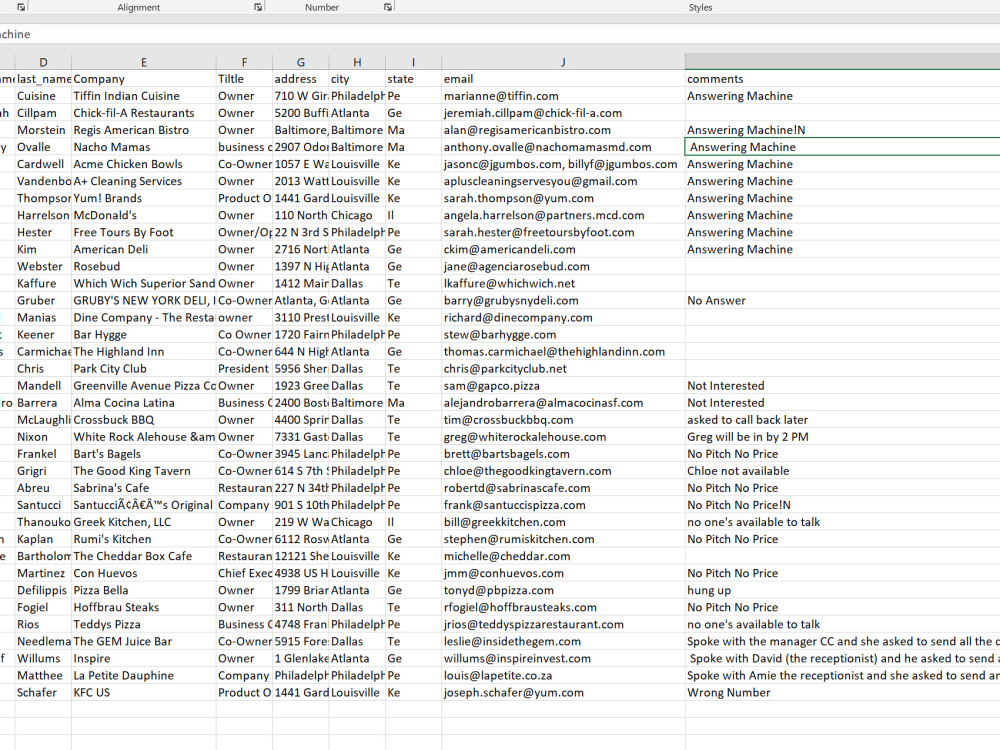Select cell 'Chick-fil-A Restaurants'

coord(144,114)
